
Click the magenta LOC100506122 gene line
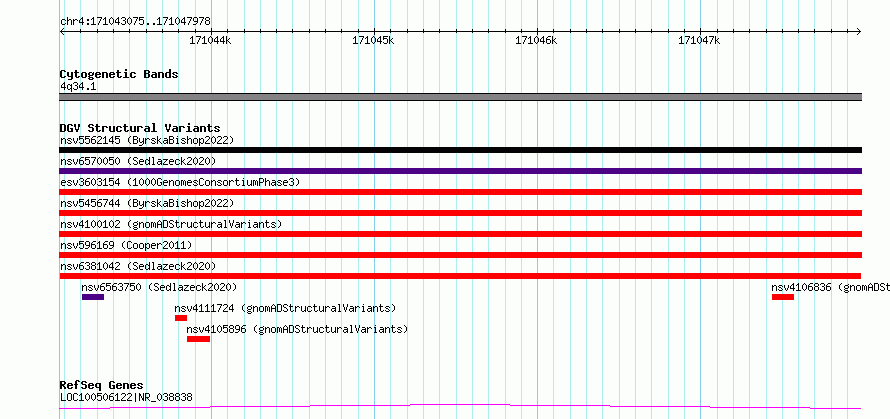point(460,407)
